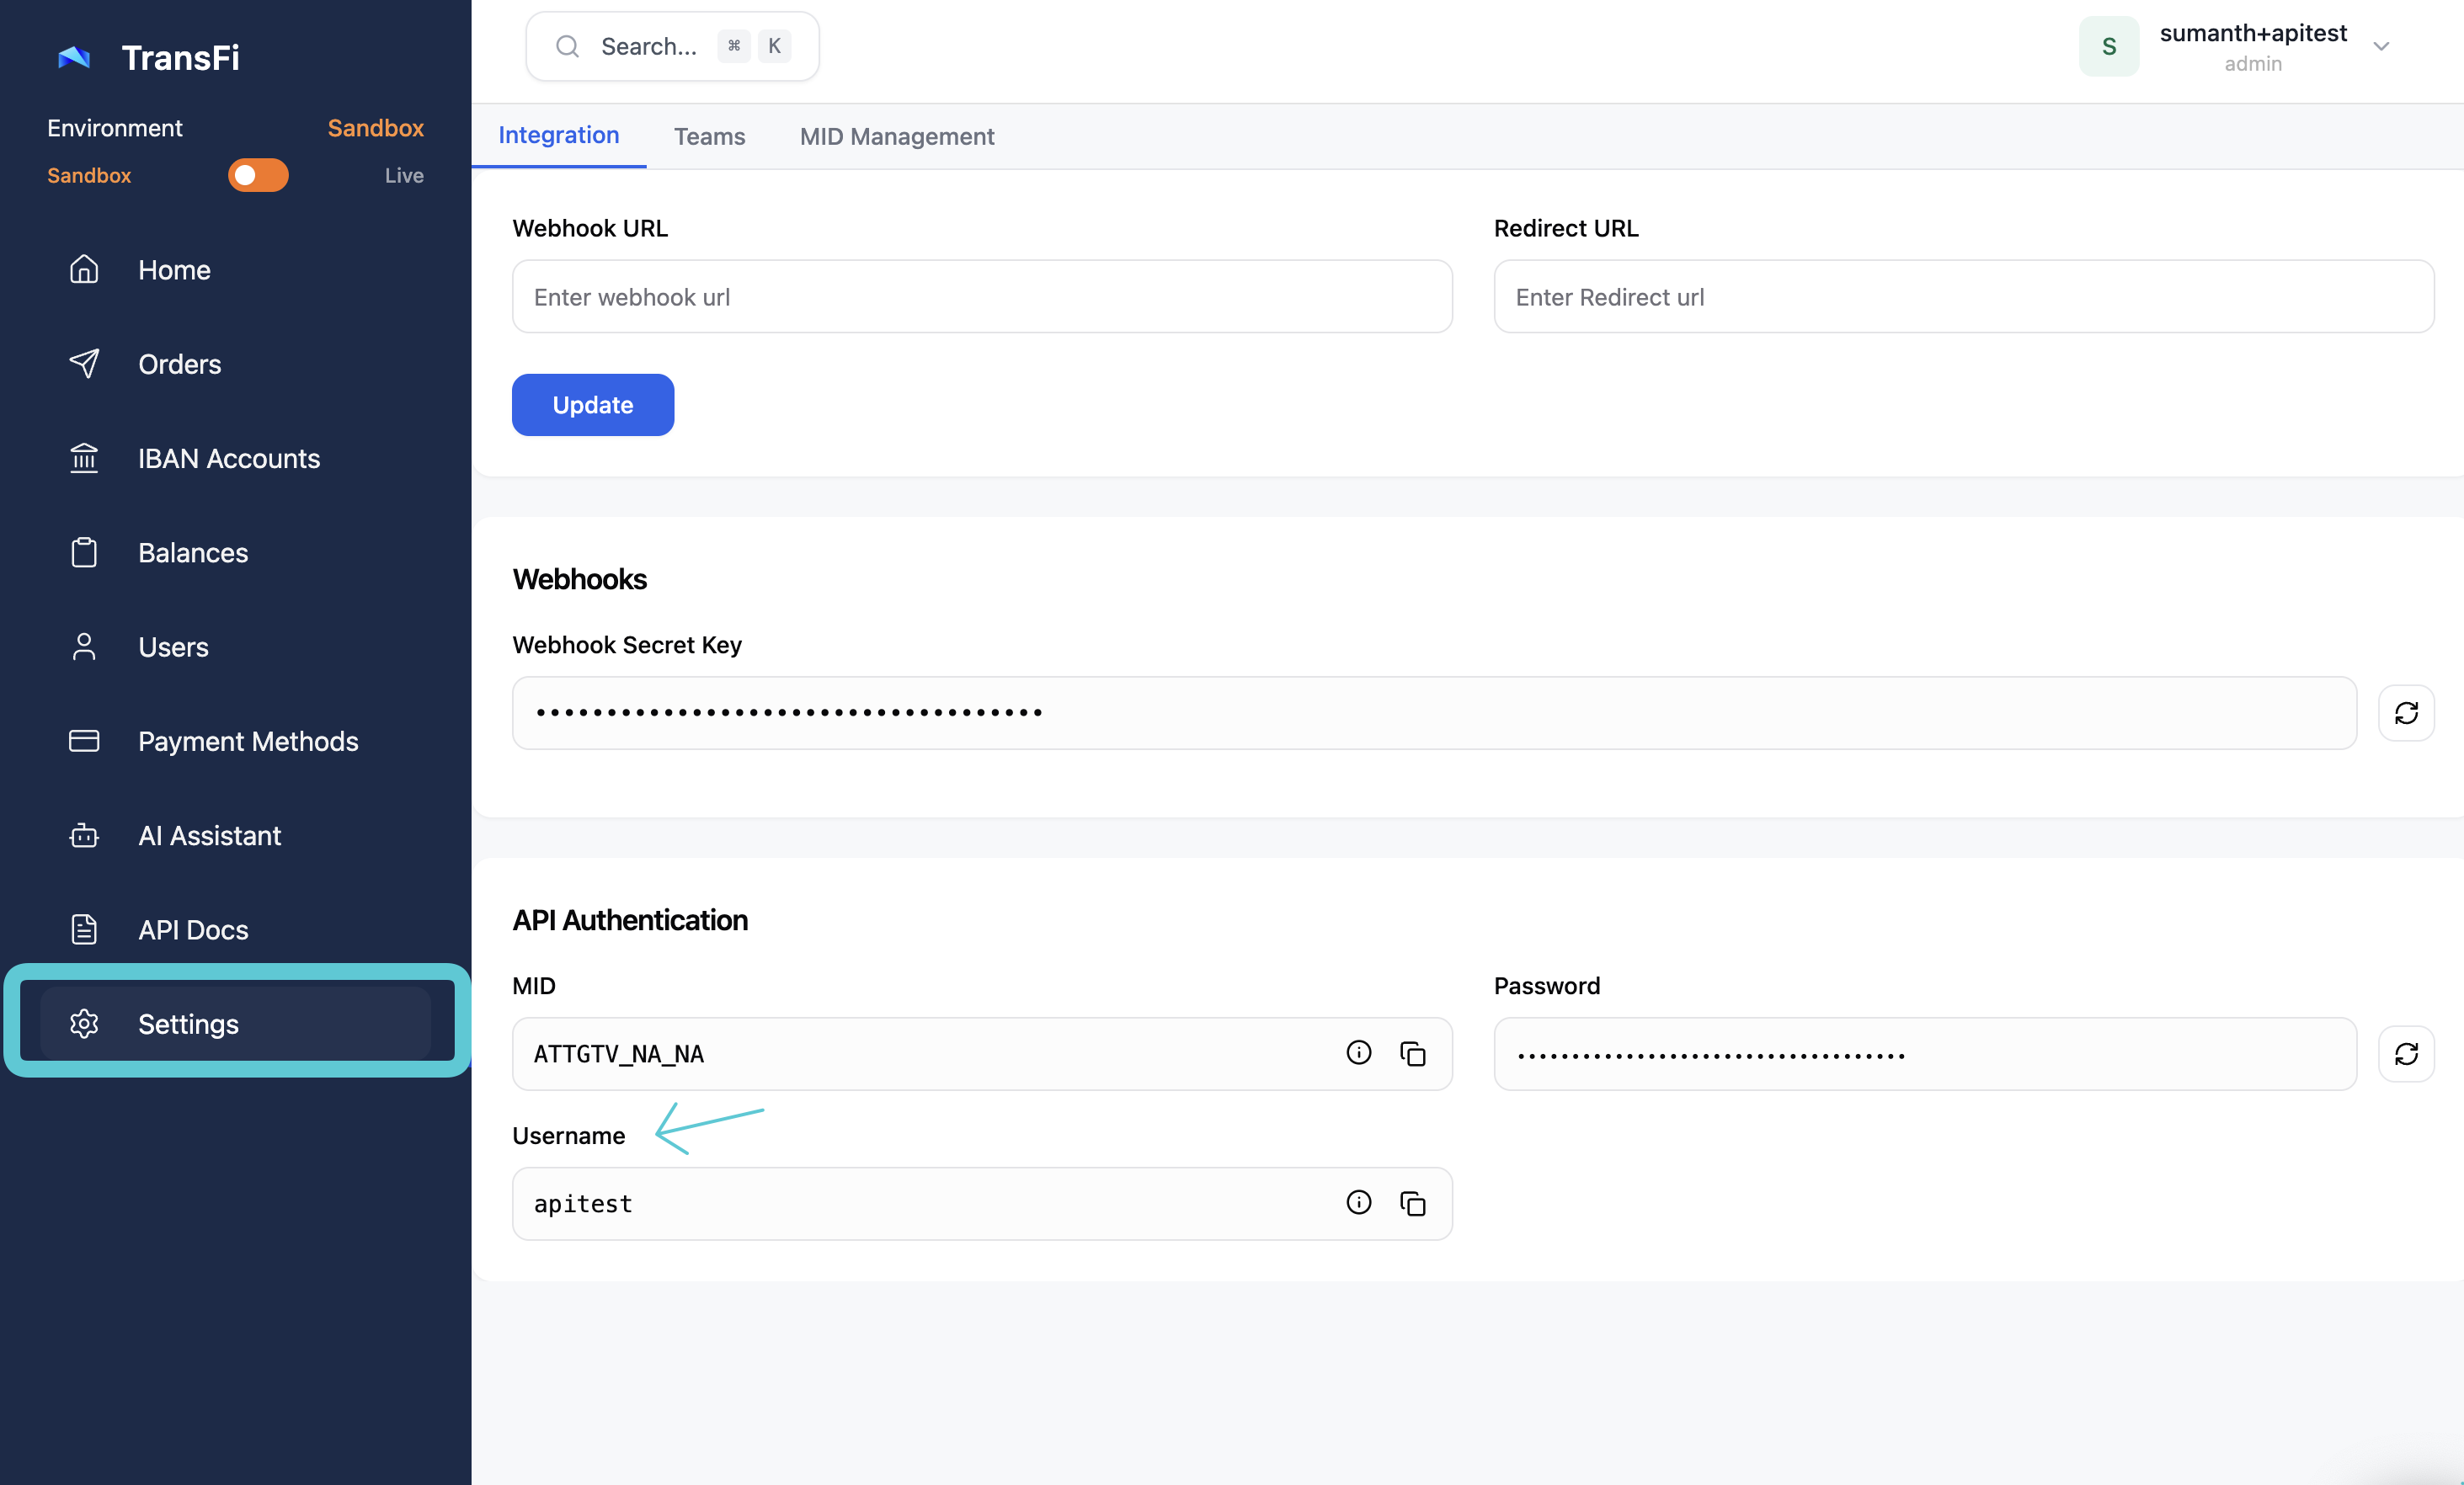The width and height of the screenshot is (2464, 1485).
Task: Open the MID Management tab
Action: [896, 136]
